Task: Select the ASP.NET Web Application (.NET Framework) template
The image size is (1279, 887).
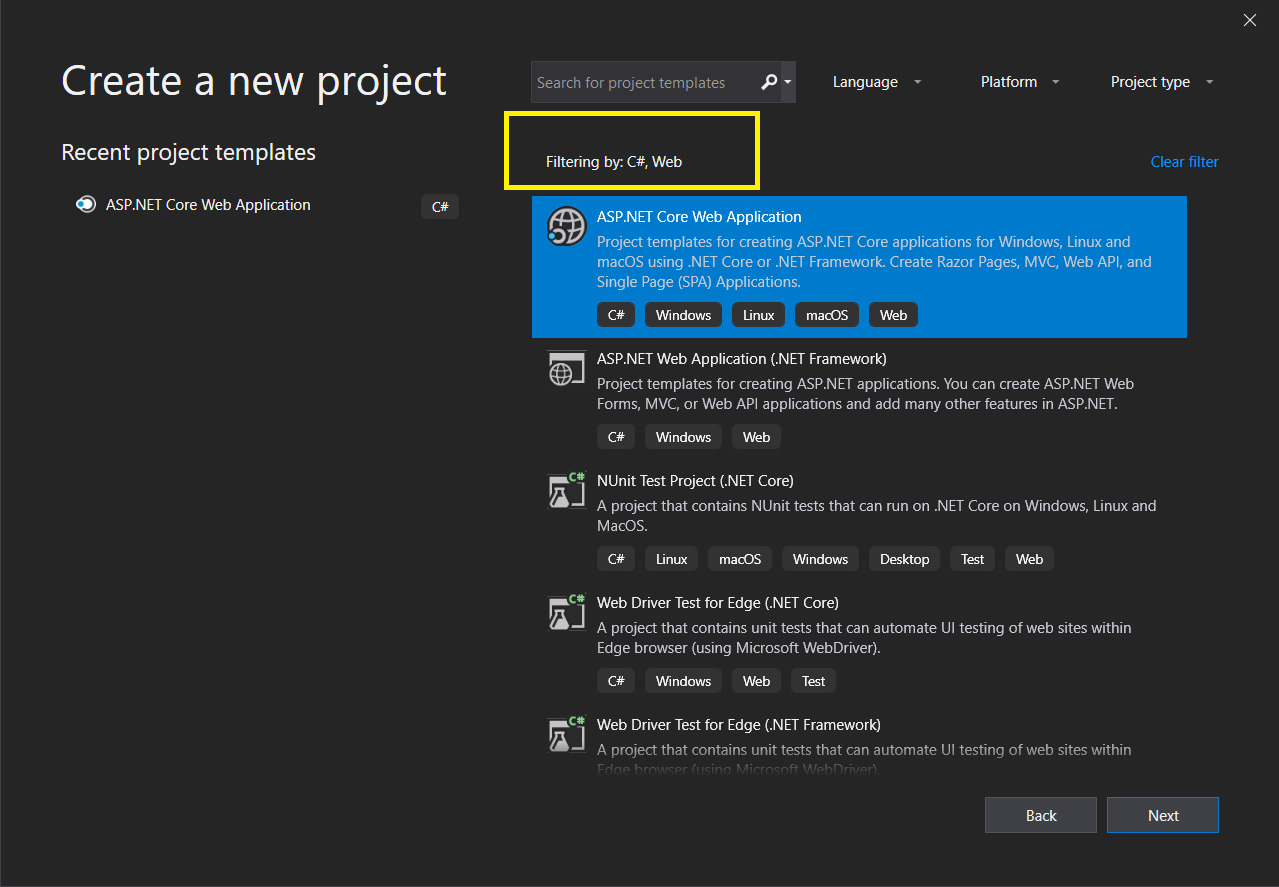Action: (x=859, y=399)
